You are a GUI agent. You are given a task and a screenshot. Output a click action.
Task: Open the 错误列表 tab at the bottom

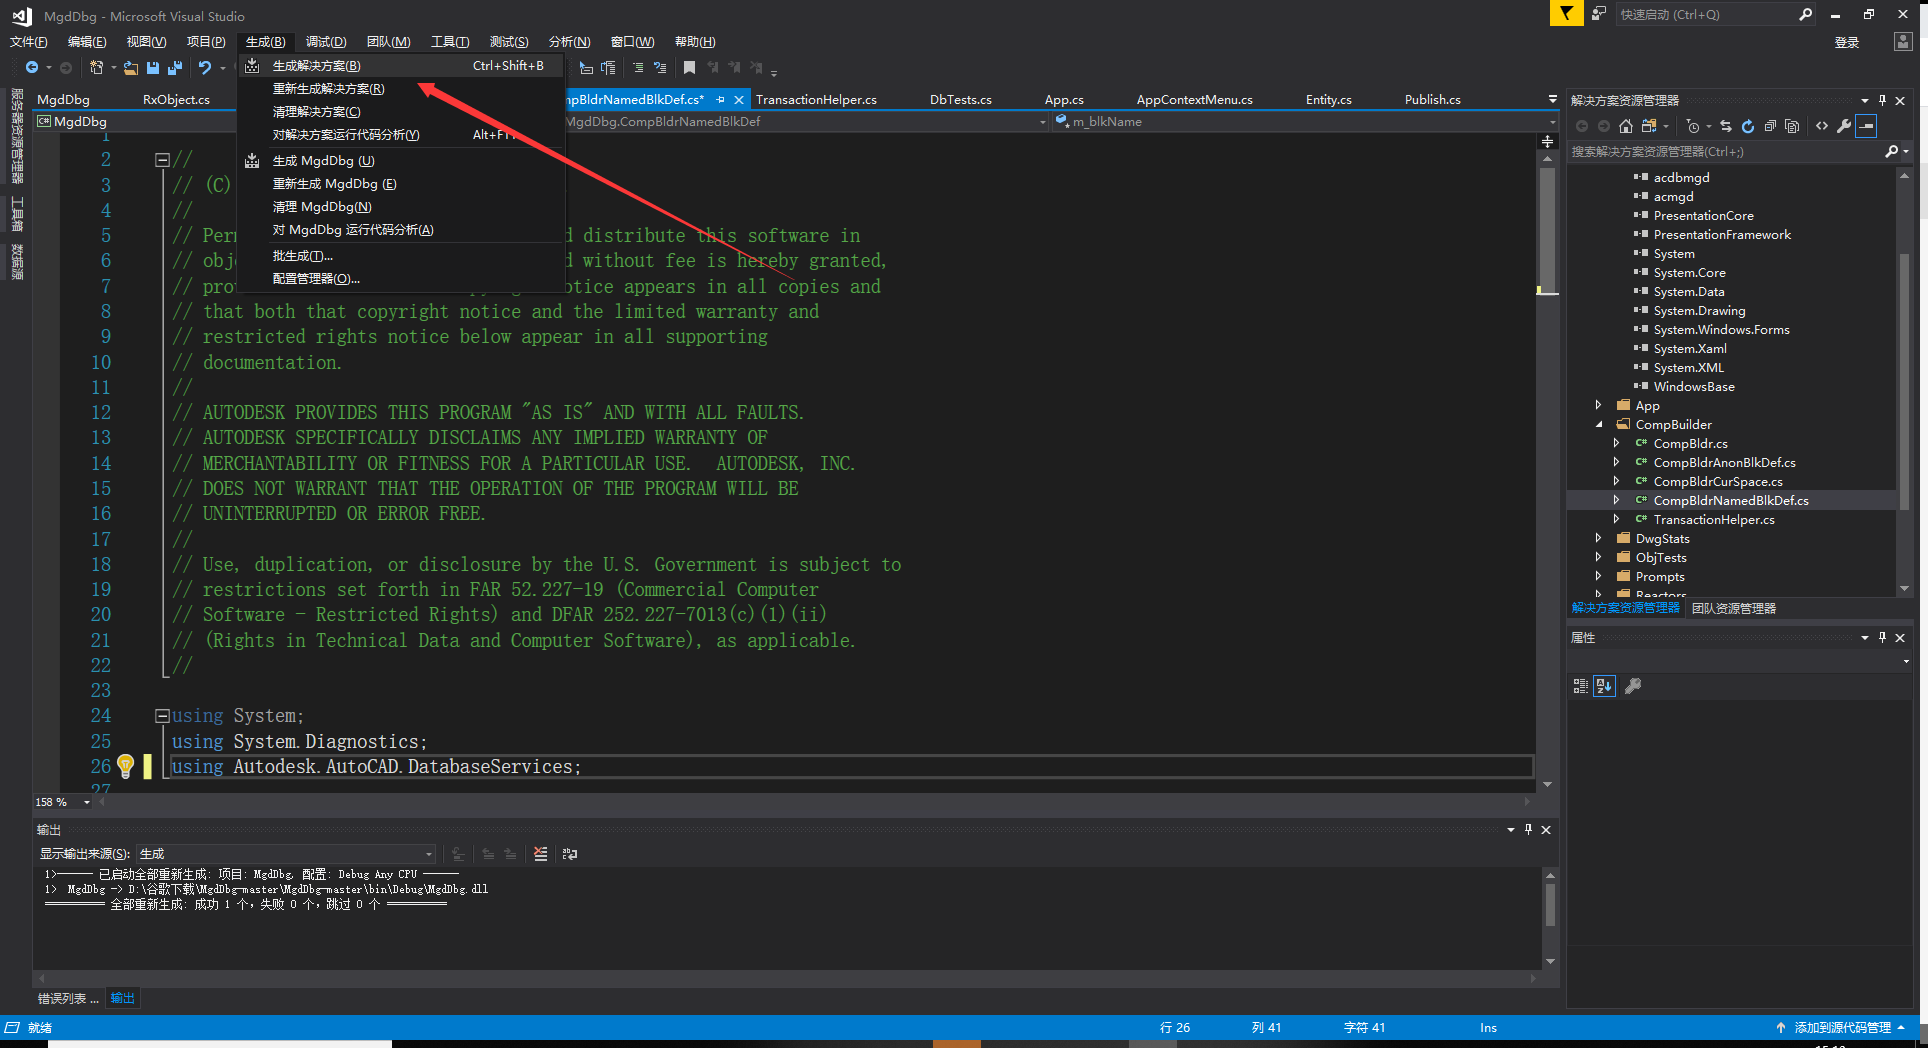(x=68, y=998)
